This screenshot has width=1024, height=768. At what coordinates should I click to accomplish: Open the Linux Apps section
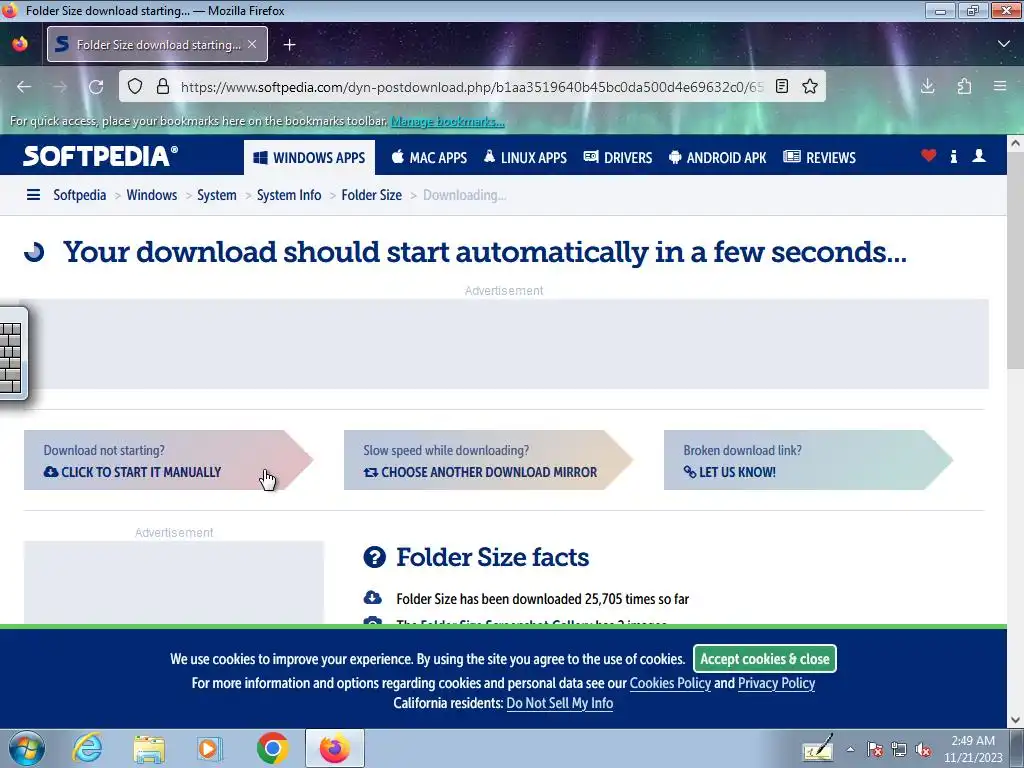[x=525, y=157]
